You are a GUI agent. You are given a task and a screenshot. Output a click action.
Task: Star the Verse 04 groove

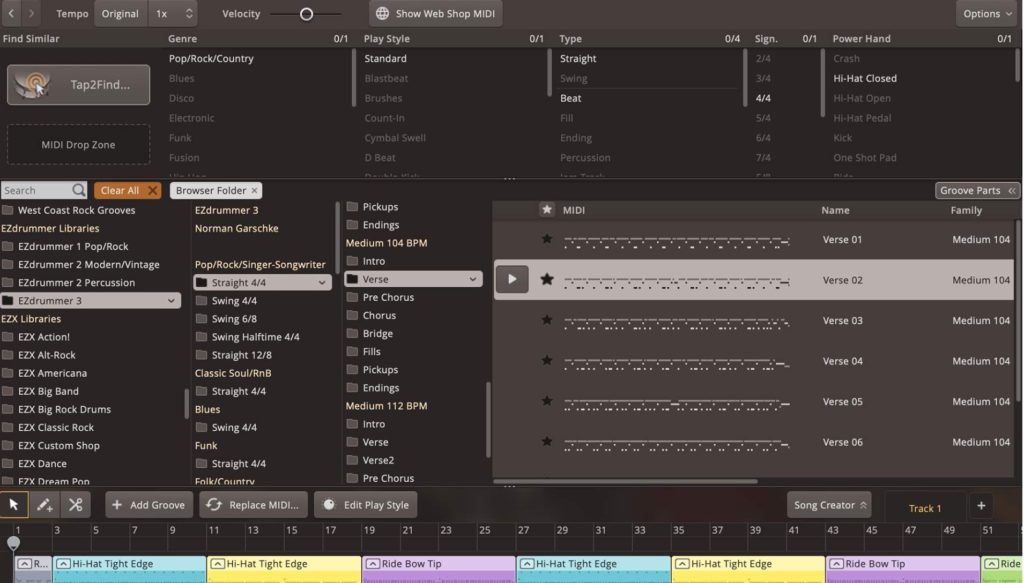(547, 360)
